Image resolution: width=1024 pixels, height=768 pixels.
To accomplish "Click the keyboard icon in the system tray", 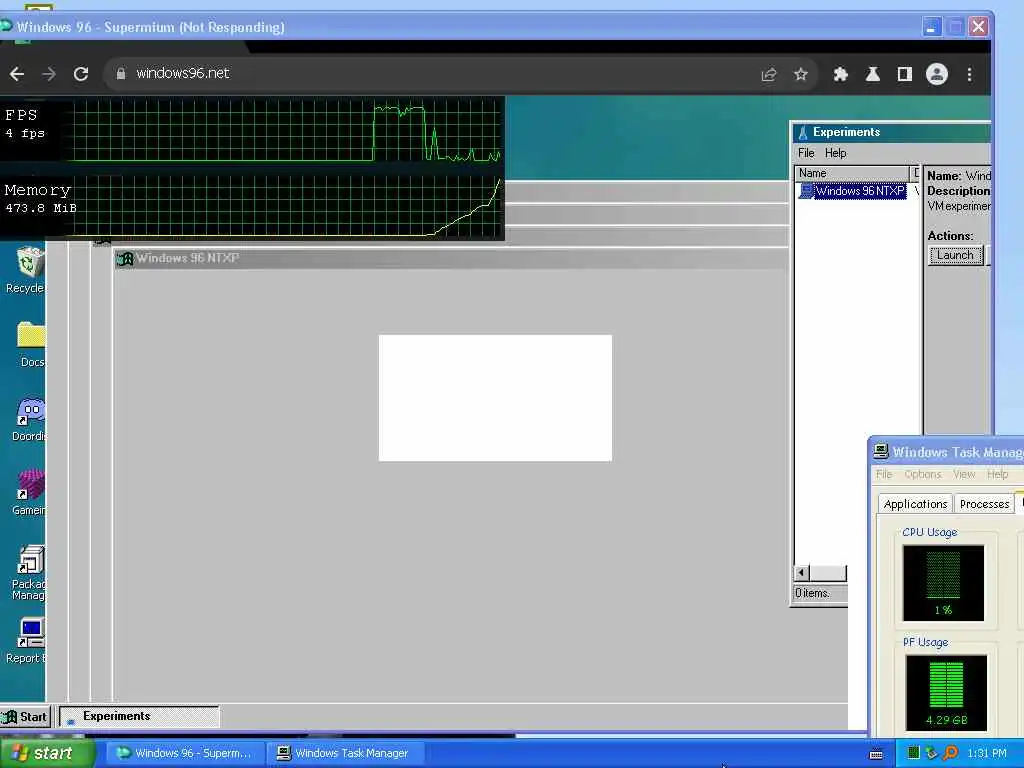I will [x=876, y=754].
